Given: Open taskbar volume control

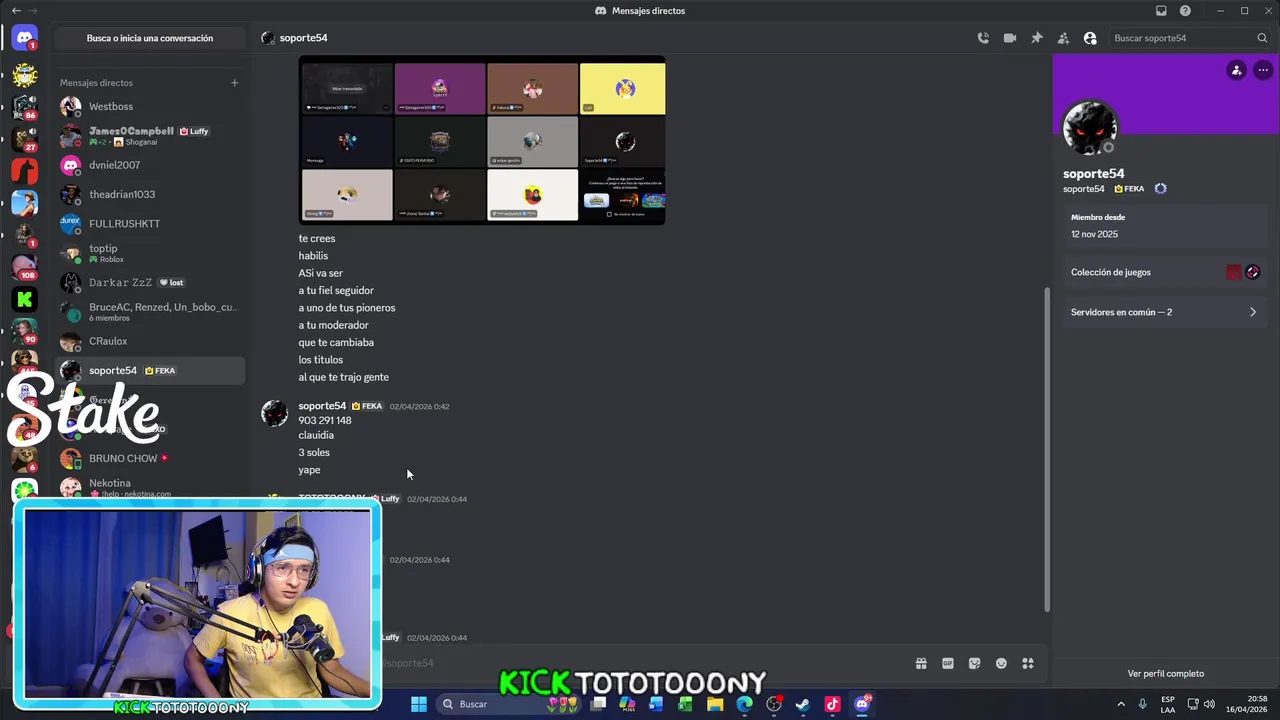Looking at the screenshot, I should point(1209,704).
